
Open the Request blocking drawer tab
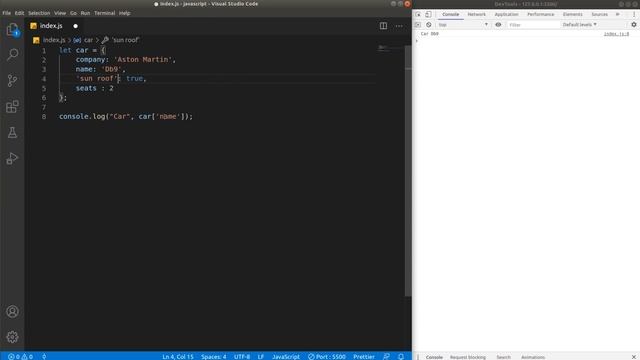tap(468, 357)
